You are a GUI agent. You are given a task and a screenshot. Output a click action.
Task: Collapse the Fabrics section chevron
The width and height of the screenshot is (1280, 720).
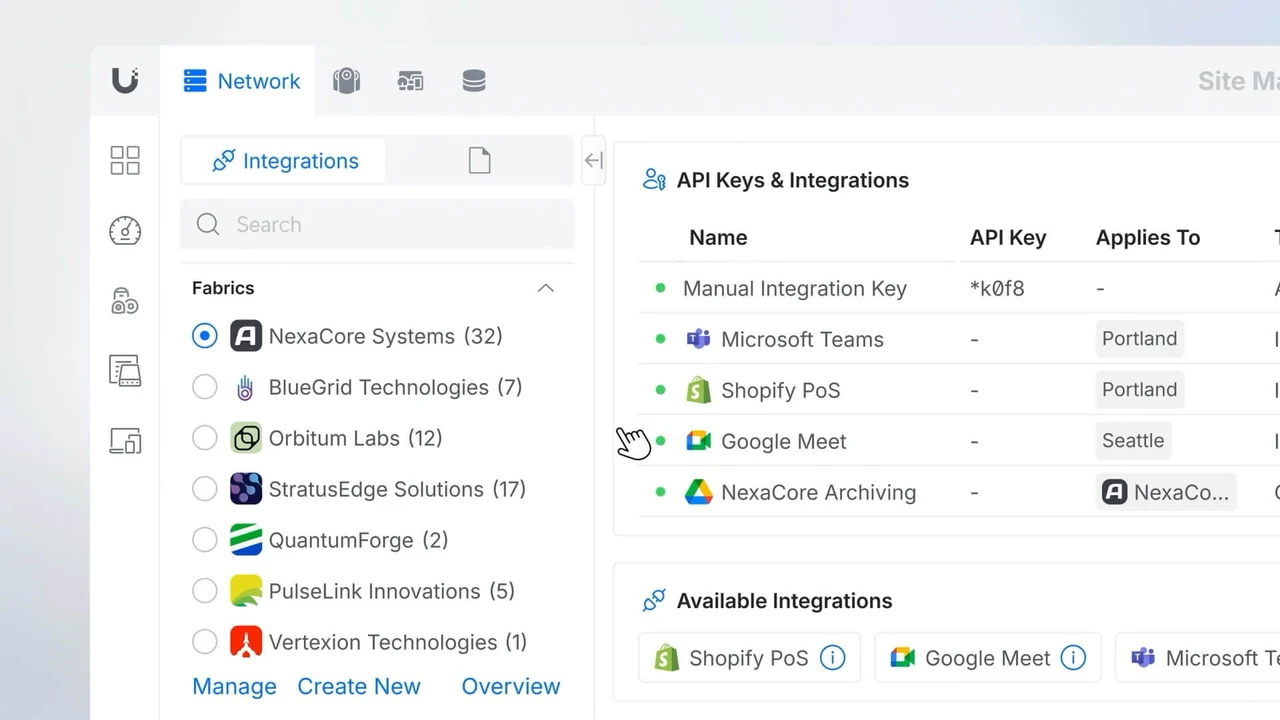545,288
